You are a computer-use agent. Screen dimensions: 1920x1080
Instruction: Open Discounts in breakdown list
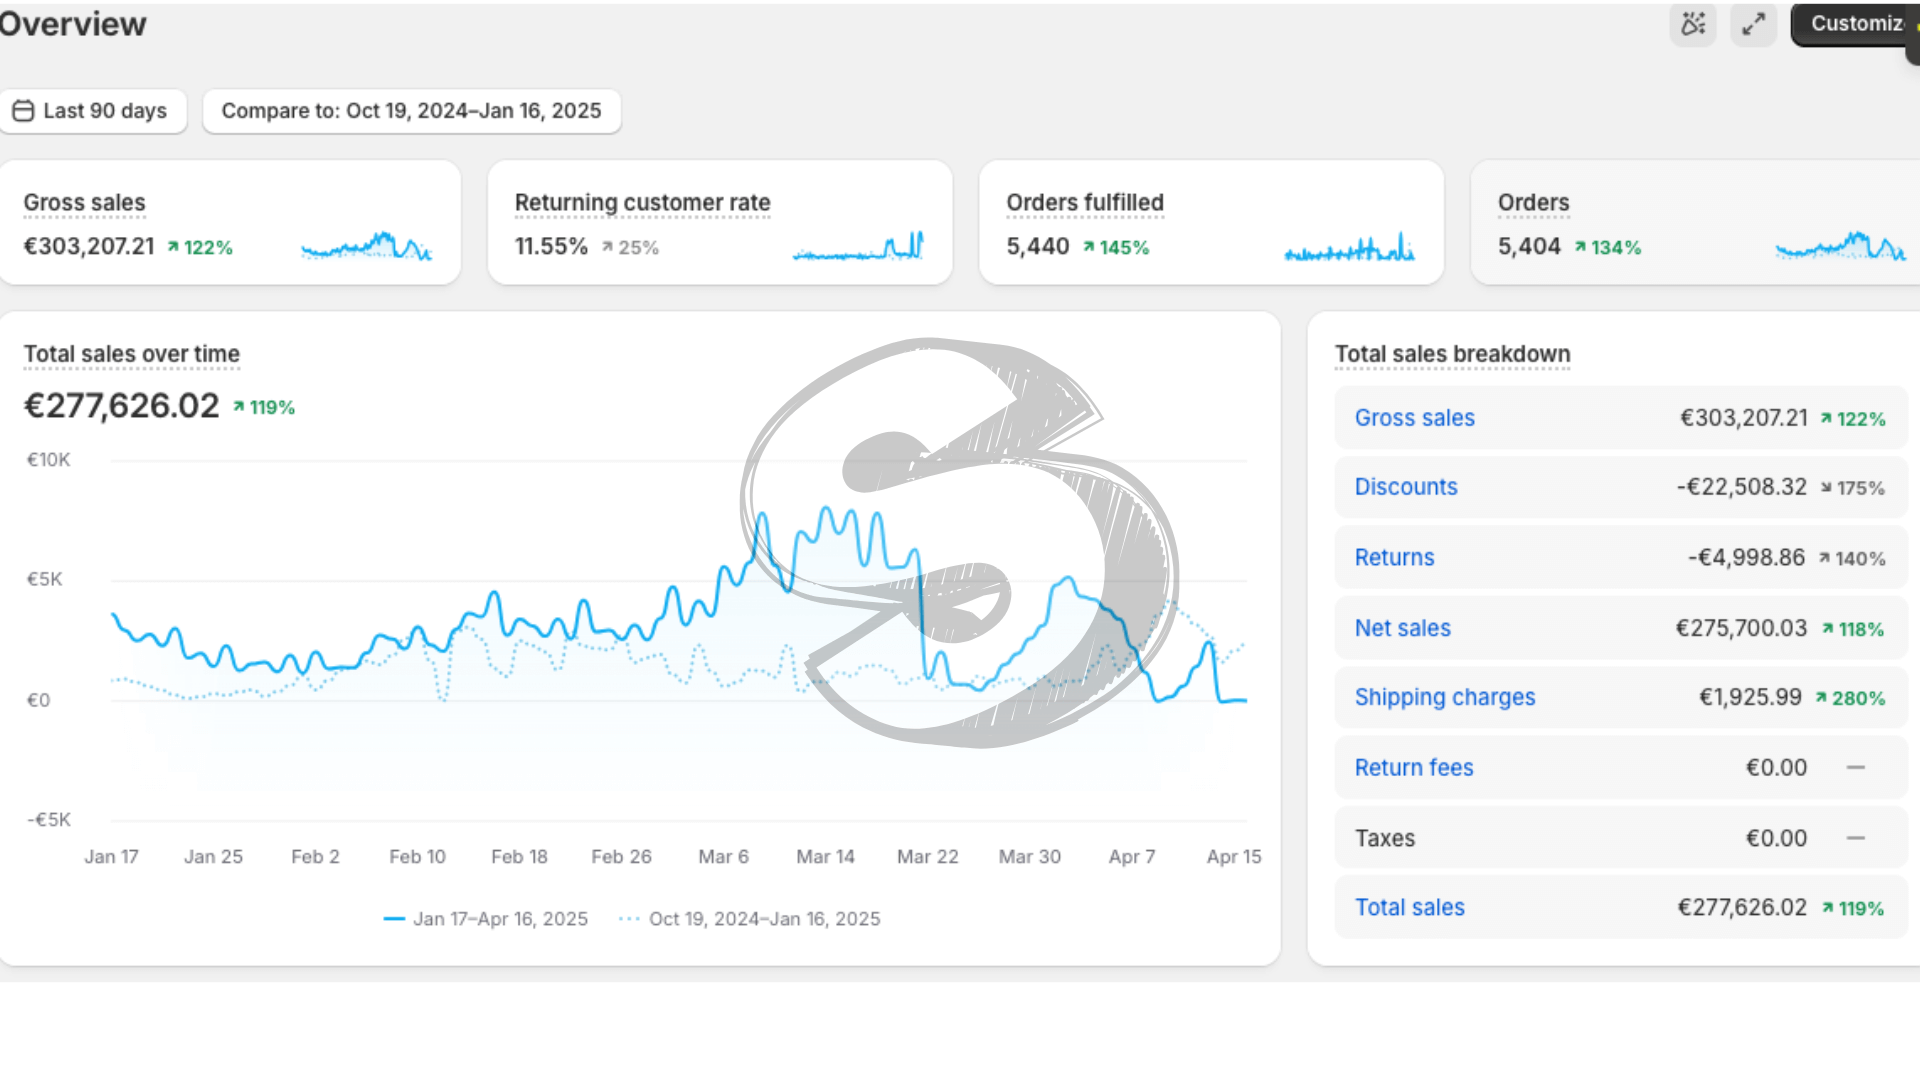pos(1406,487)
